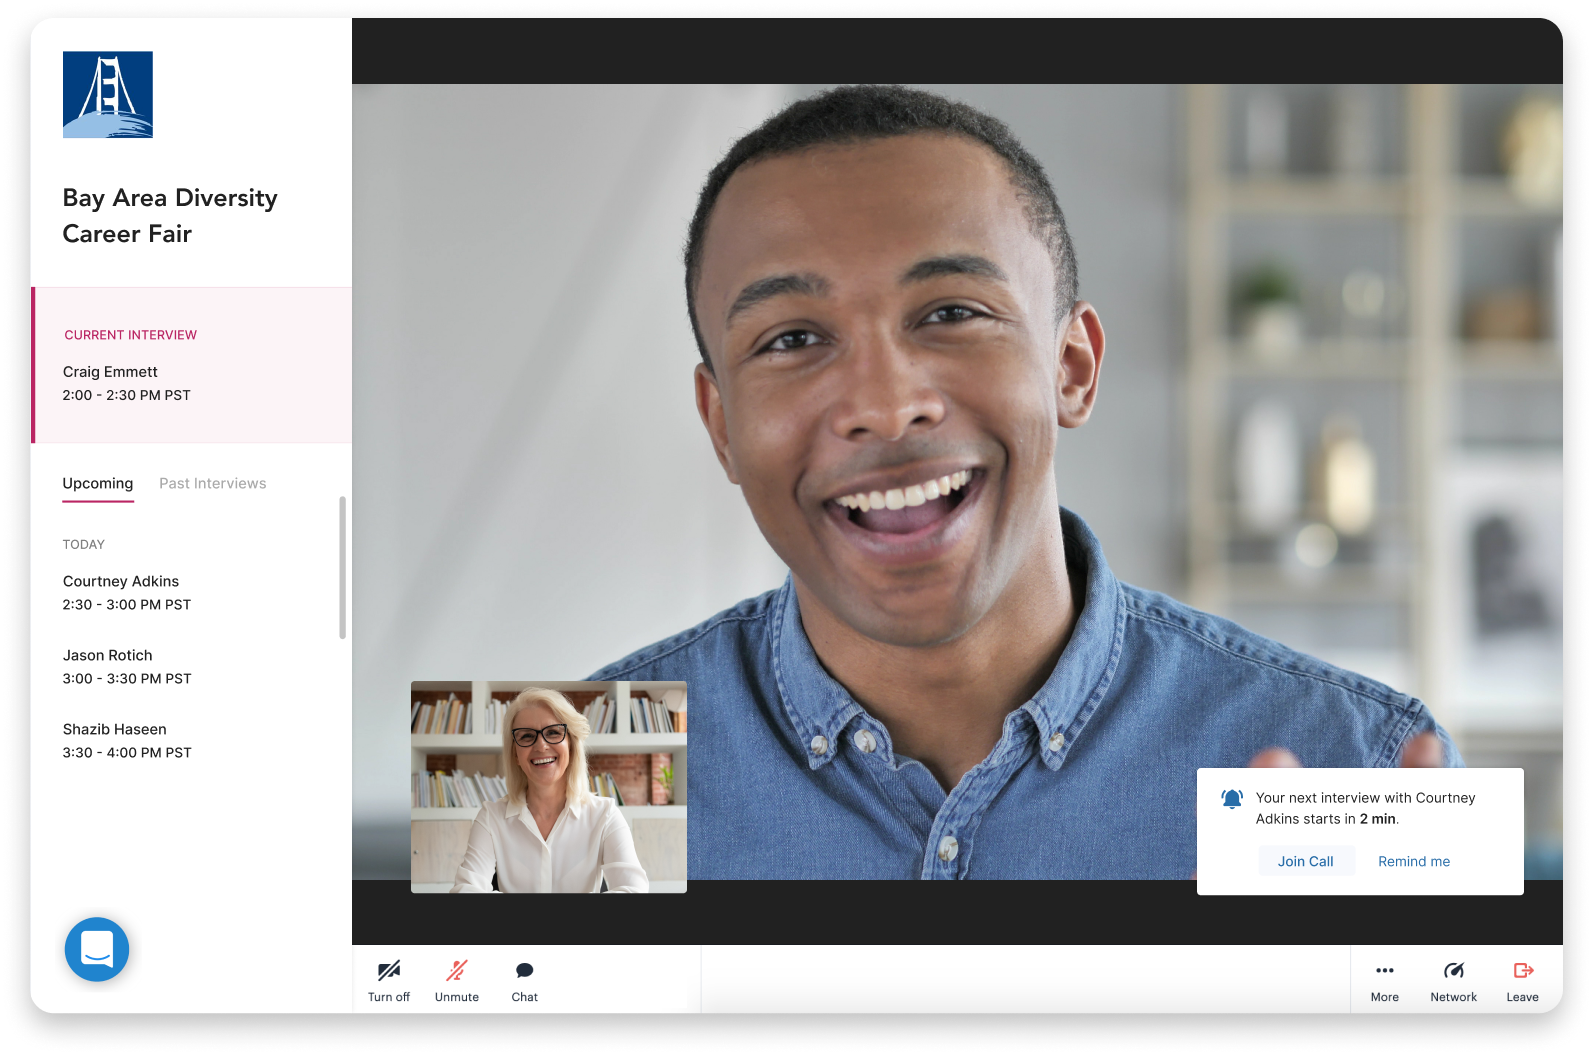Viewport: 1593px width, 1056px height.
Task: Click the interviewer self-view video thumbnail
Action: click(x=549, y=787)
